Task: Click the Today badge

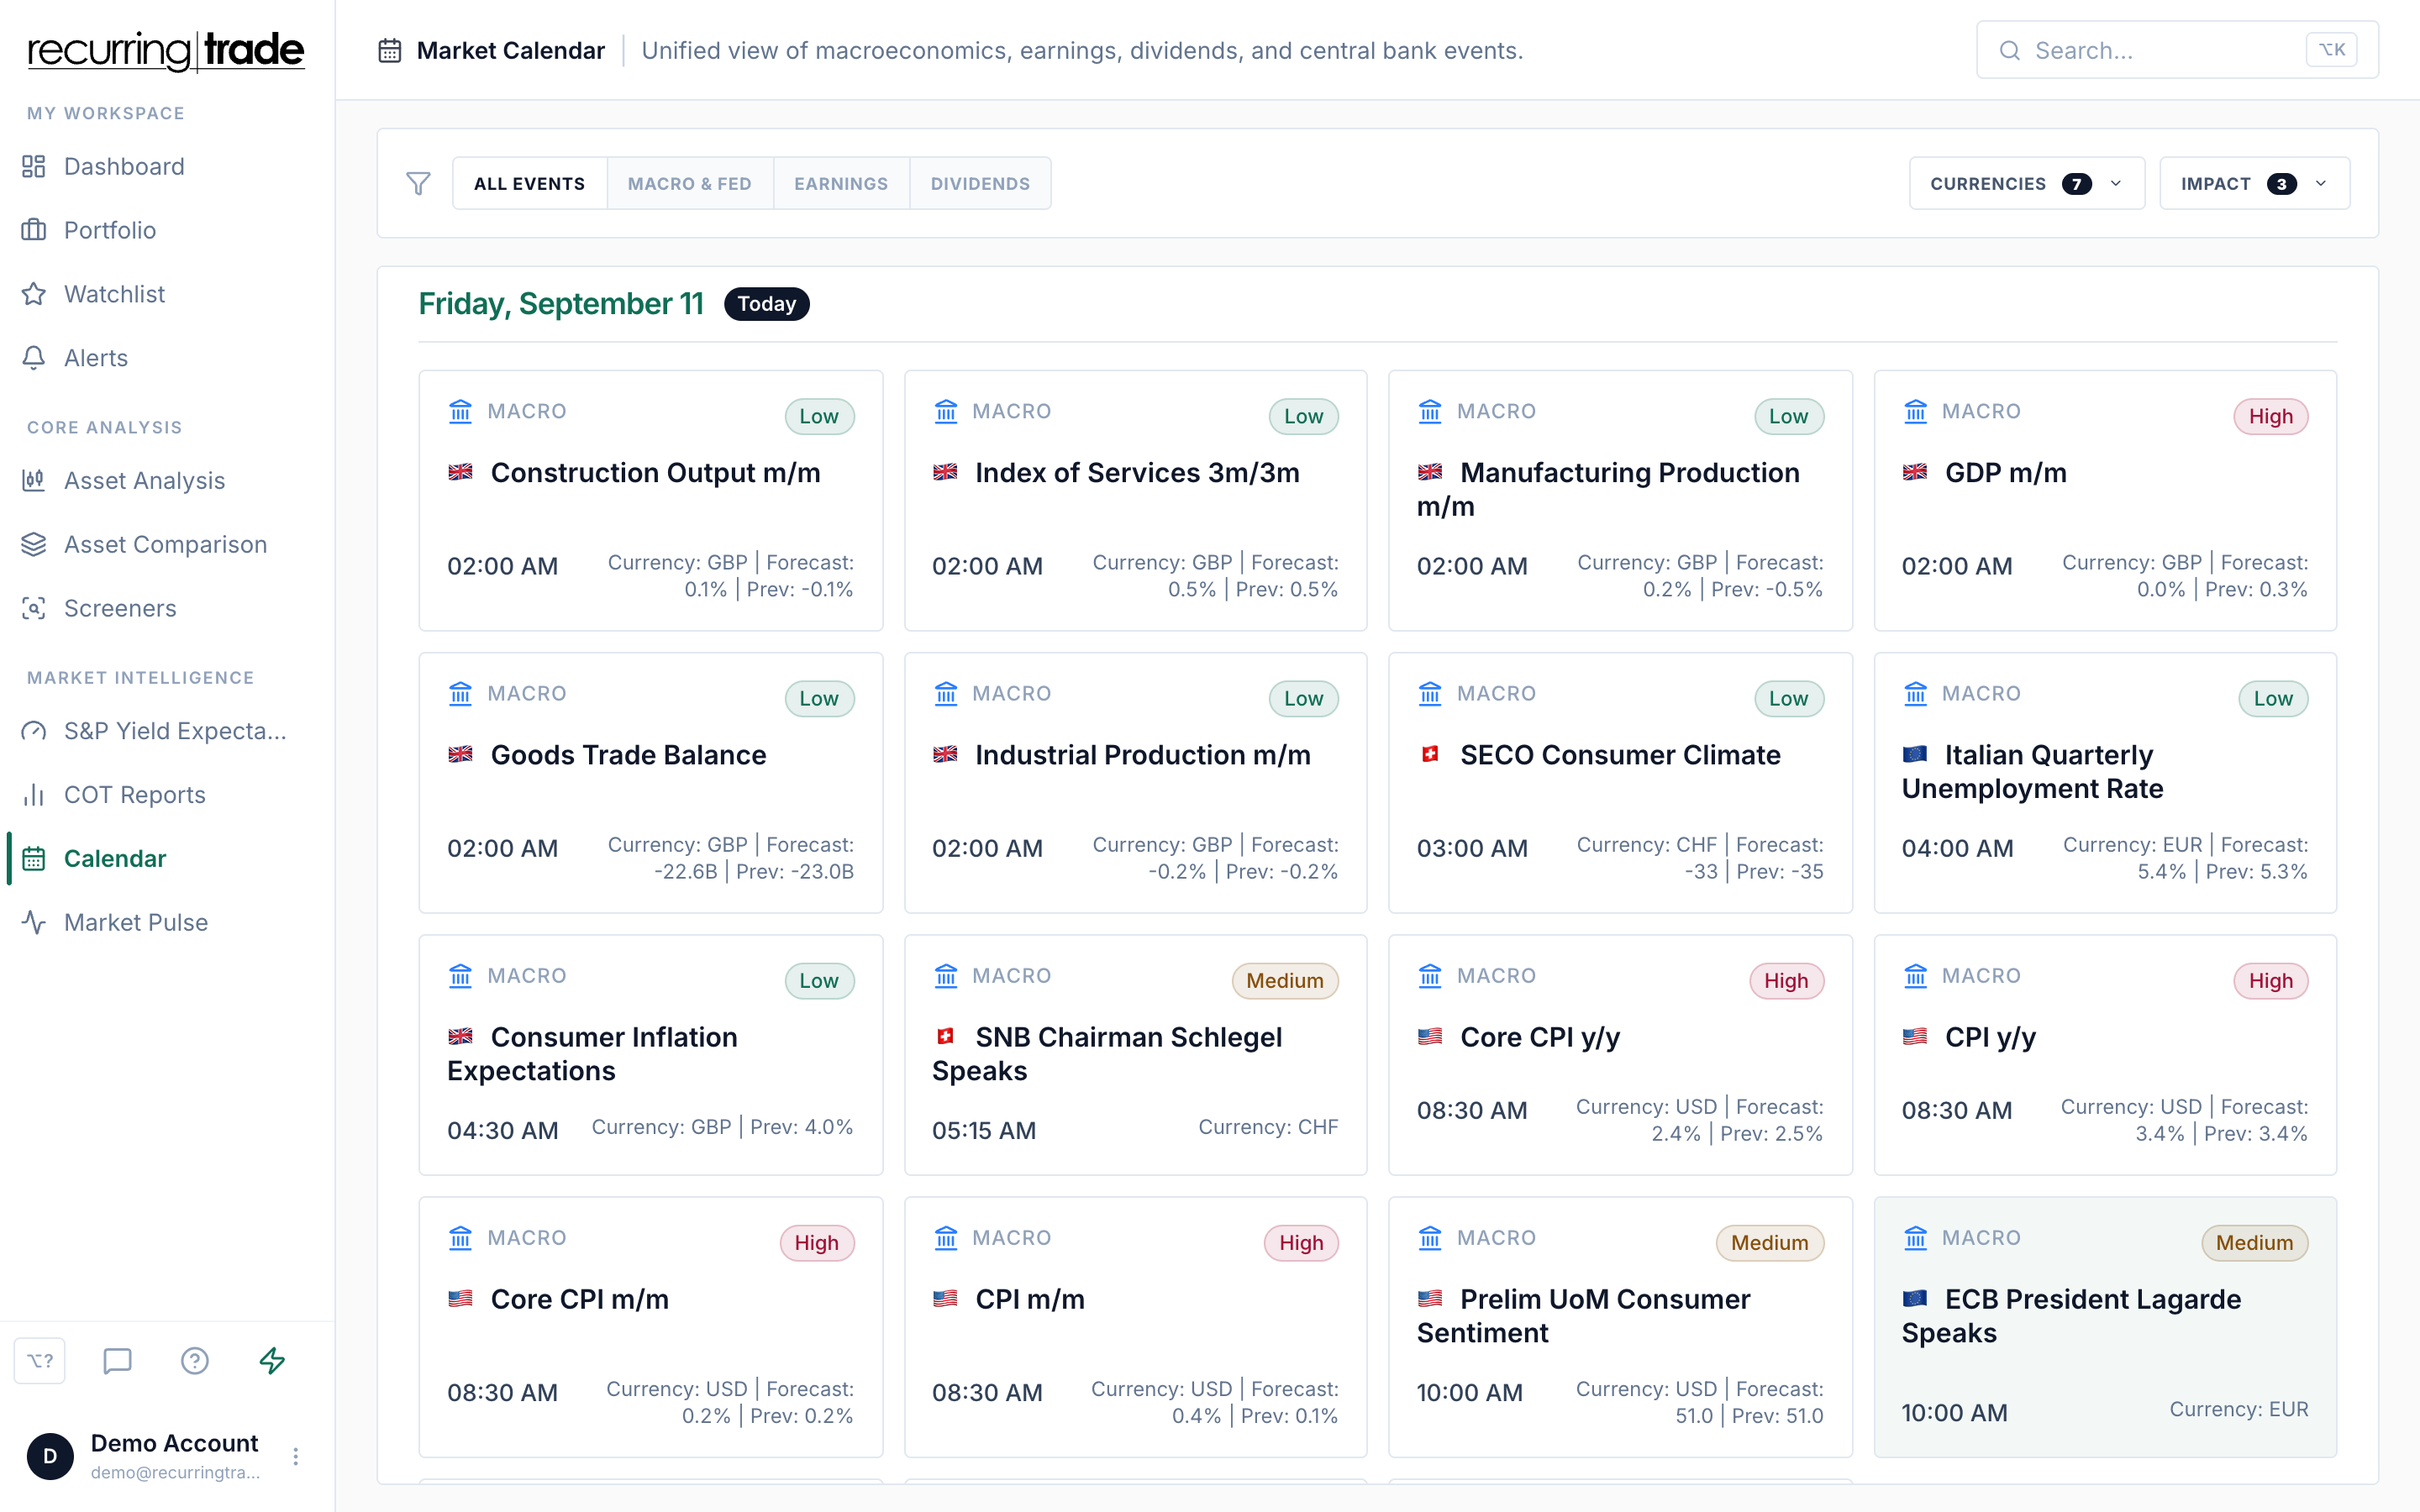Action: pos(766,303)
